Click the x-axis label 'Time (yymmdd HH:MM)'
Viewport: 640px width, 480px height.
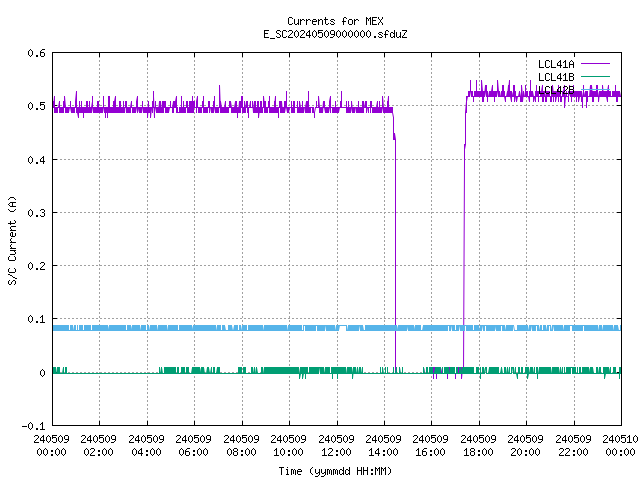coord(335,471)
